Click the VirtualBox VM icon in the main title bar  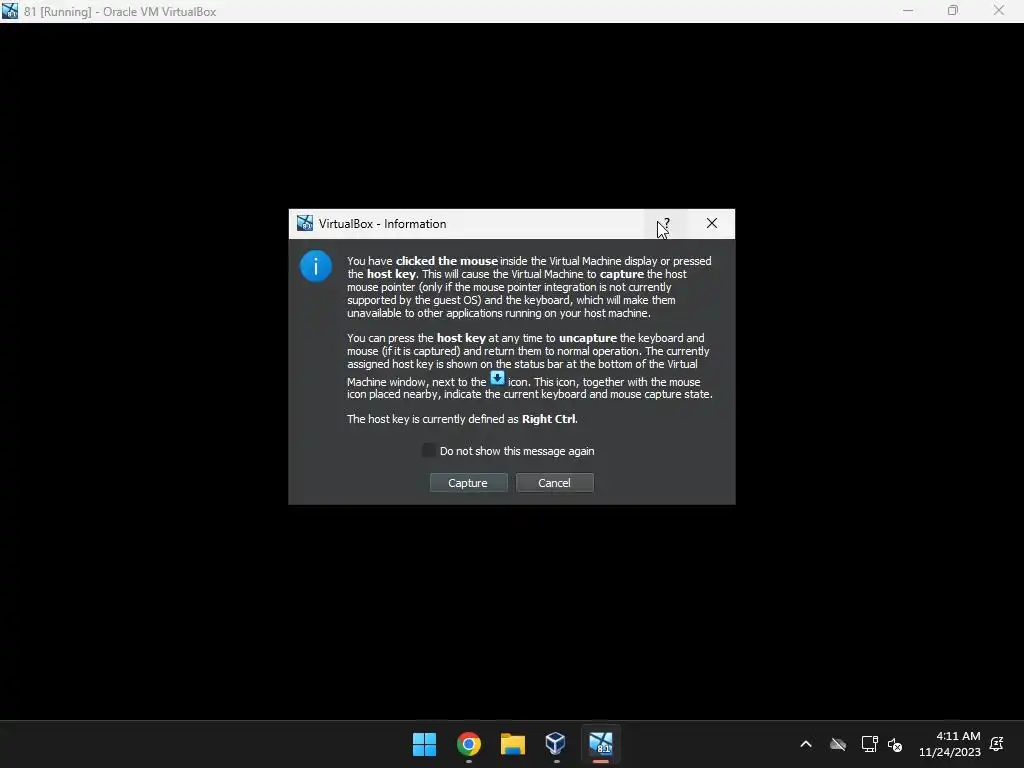(10, 11)
